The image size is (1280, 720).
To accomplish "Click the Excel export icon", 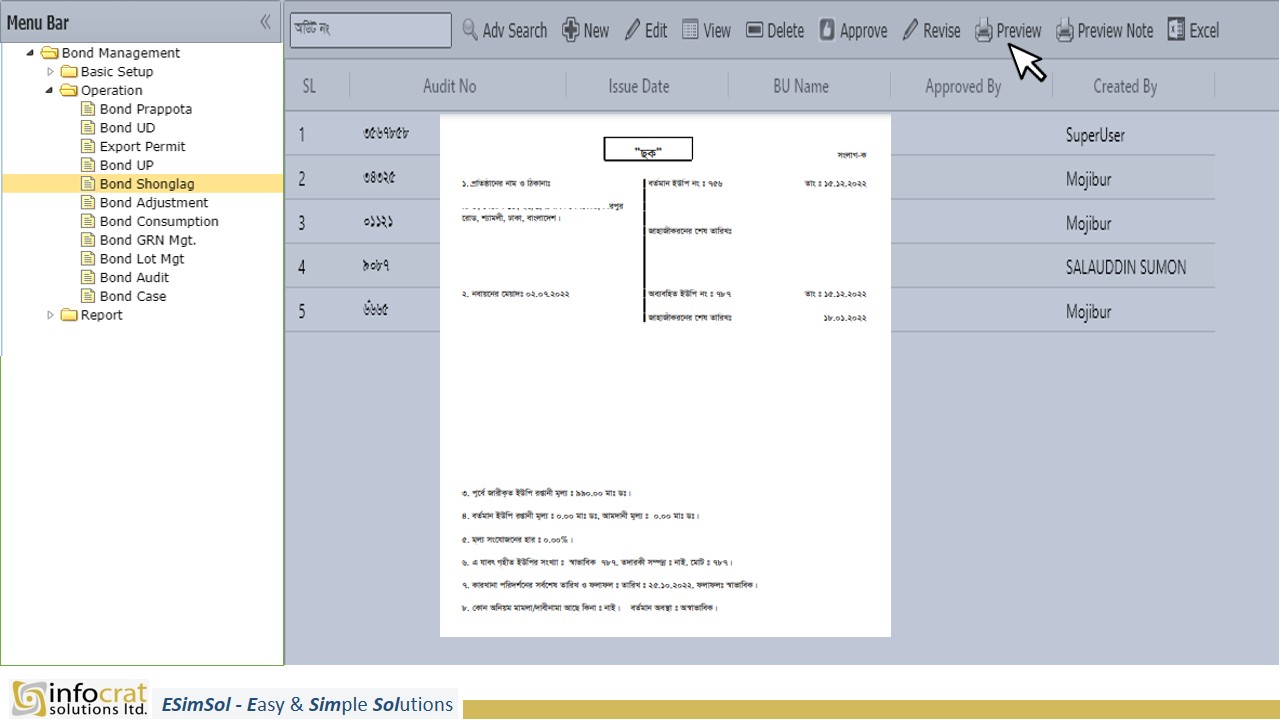I will coord(1176,30).
